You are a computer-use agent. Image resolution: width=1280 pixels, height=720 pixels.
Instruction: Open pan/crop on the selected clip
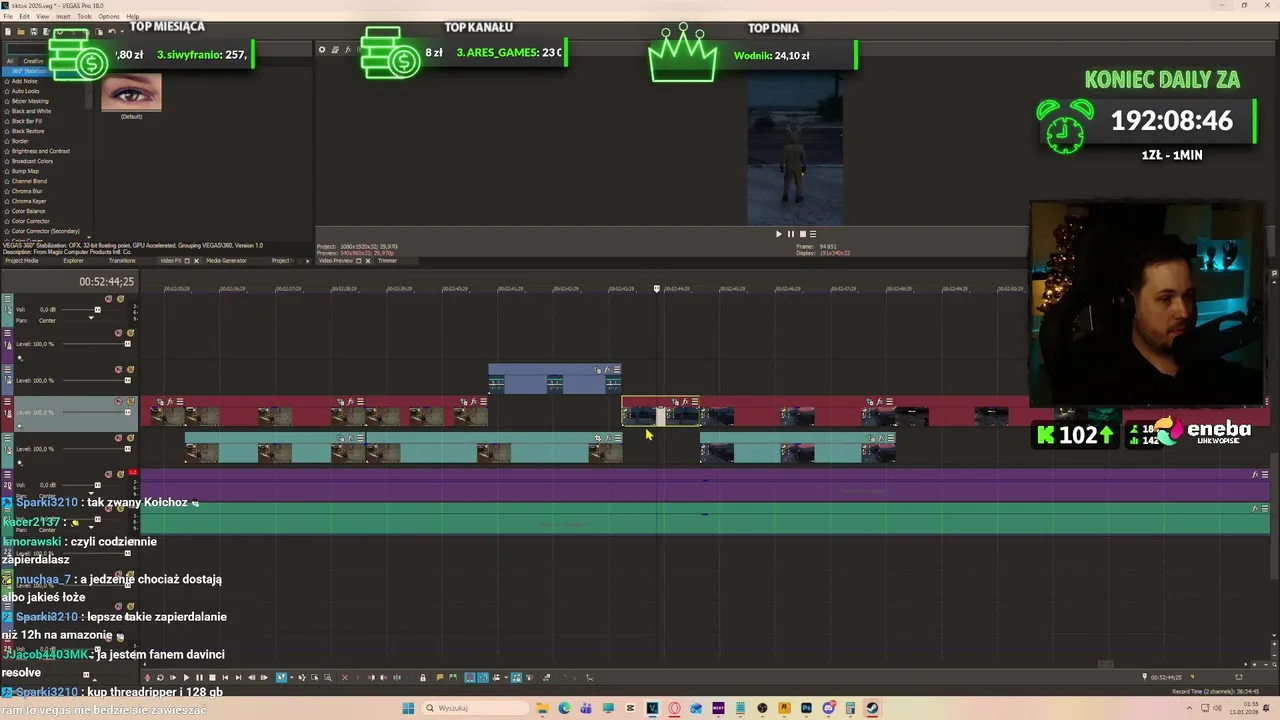(675, 401)
